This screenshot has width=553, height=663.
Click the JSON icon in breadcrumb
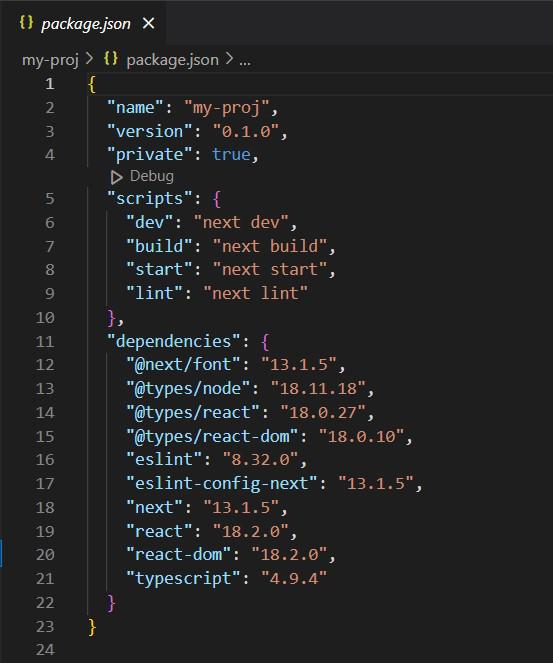click(x=111, y=58)
